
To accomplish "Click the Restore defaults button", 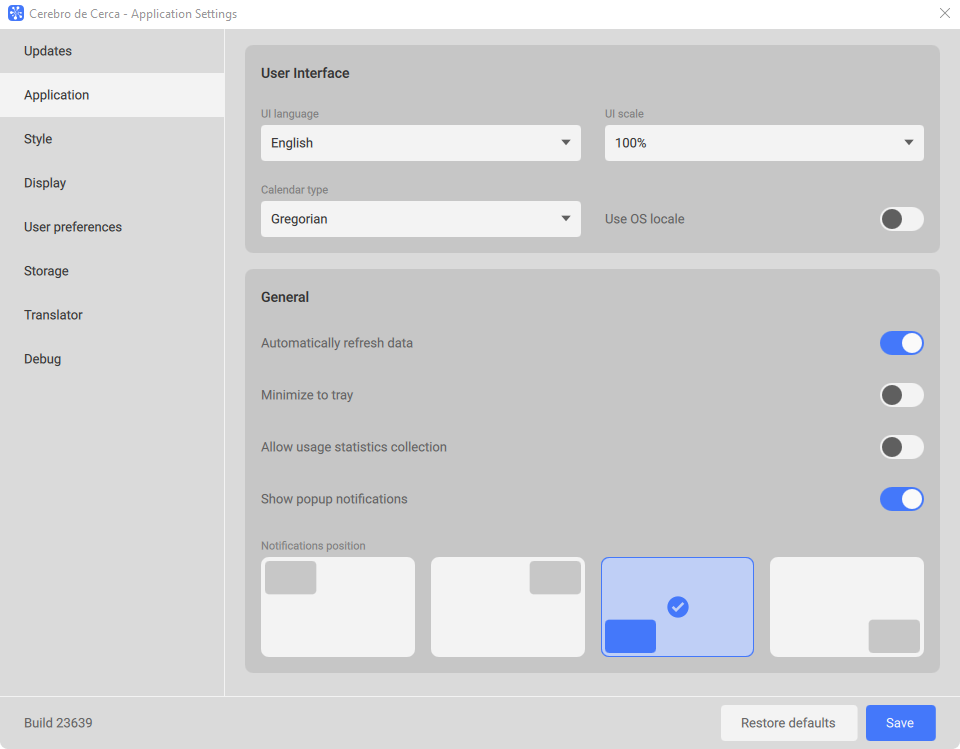I will pos(789,722).
